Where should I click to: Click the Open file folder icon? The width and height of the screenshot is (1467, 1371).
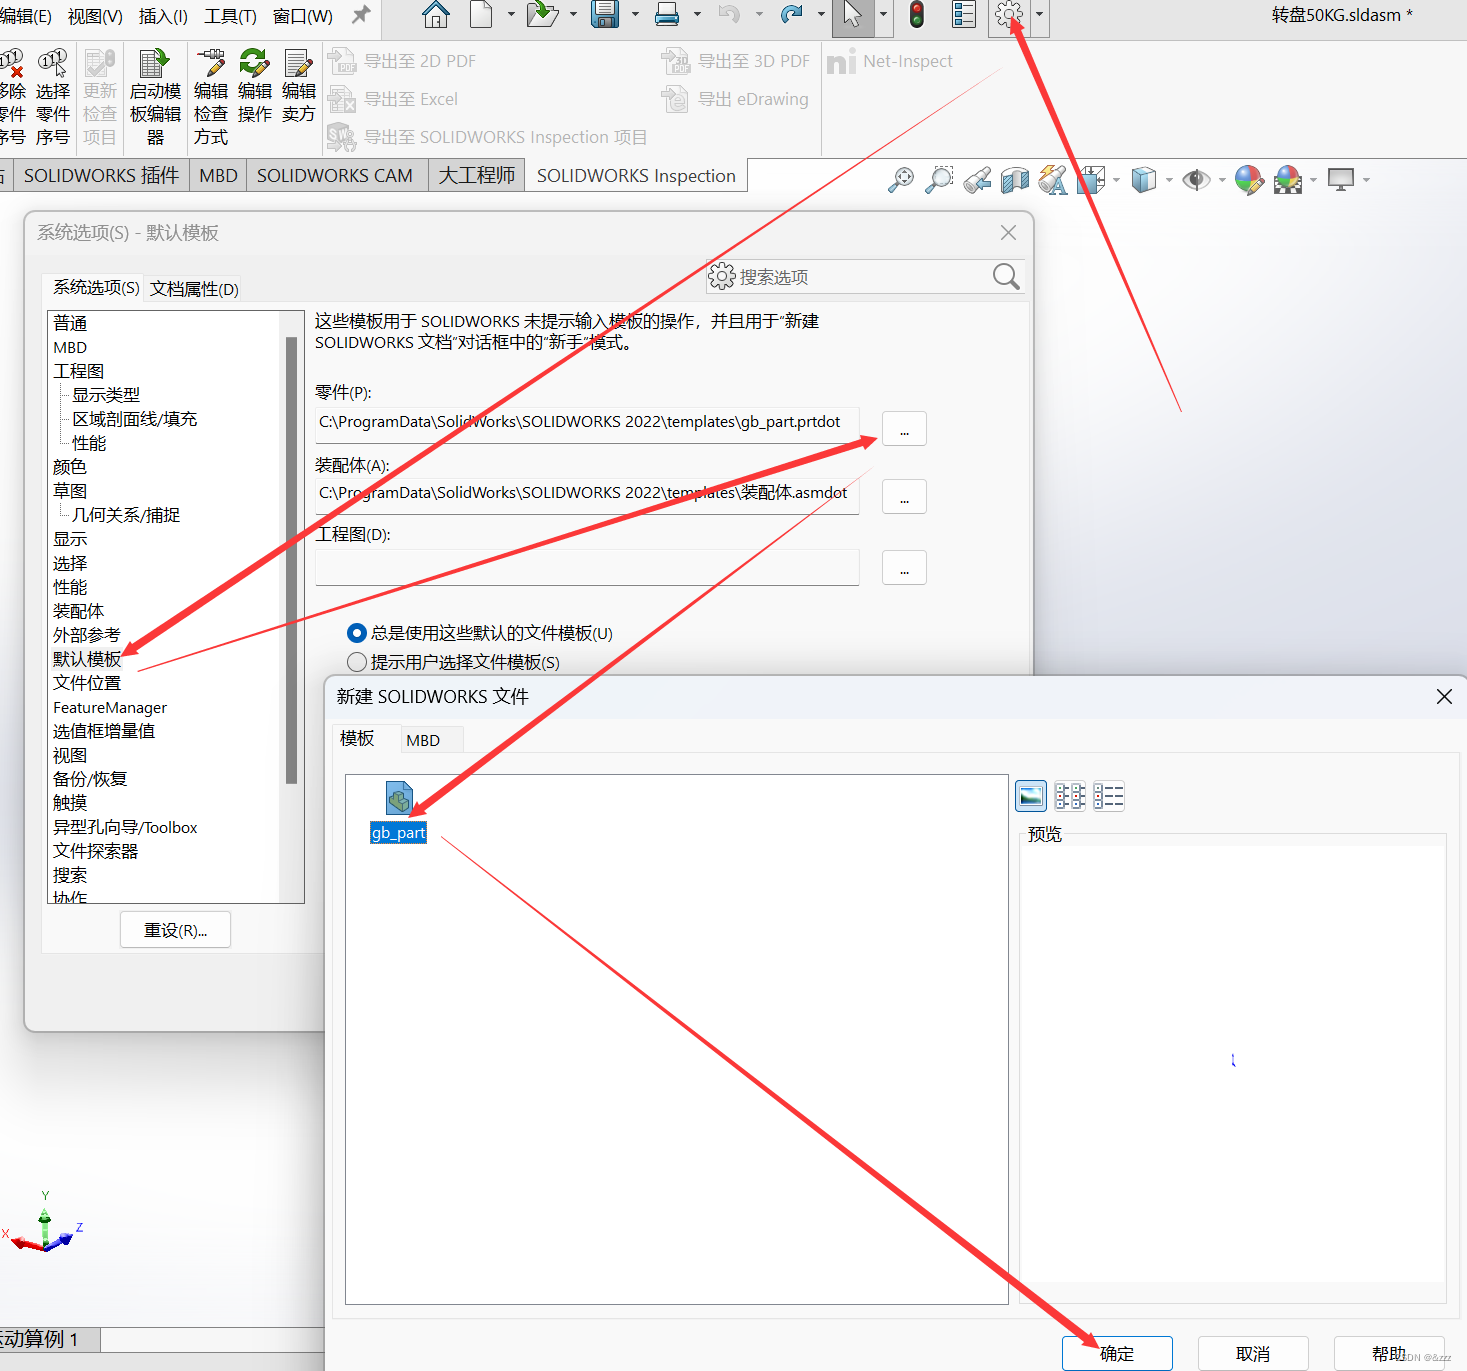541,15
